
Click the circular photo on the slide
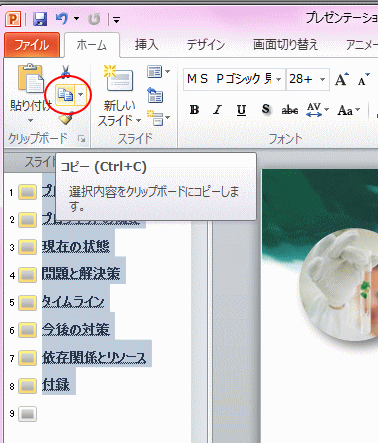click(338, 285)
